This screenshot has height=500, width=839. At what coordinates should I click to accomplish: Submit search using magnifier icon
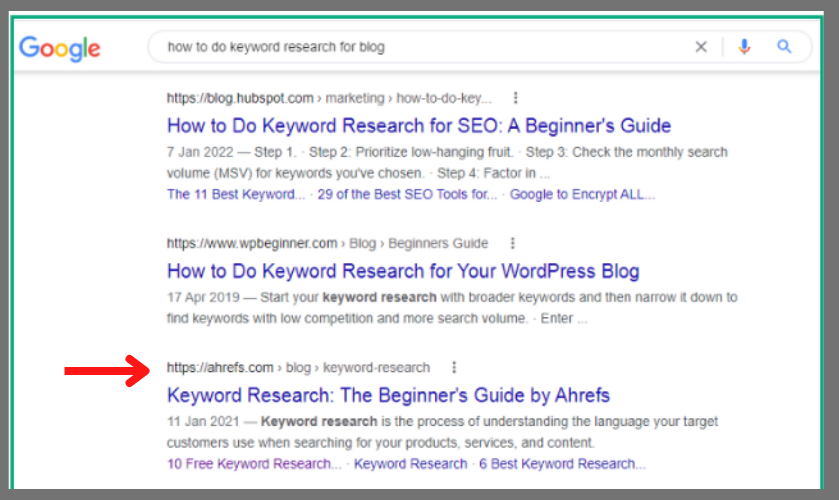pos(784,47)
